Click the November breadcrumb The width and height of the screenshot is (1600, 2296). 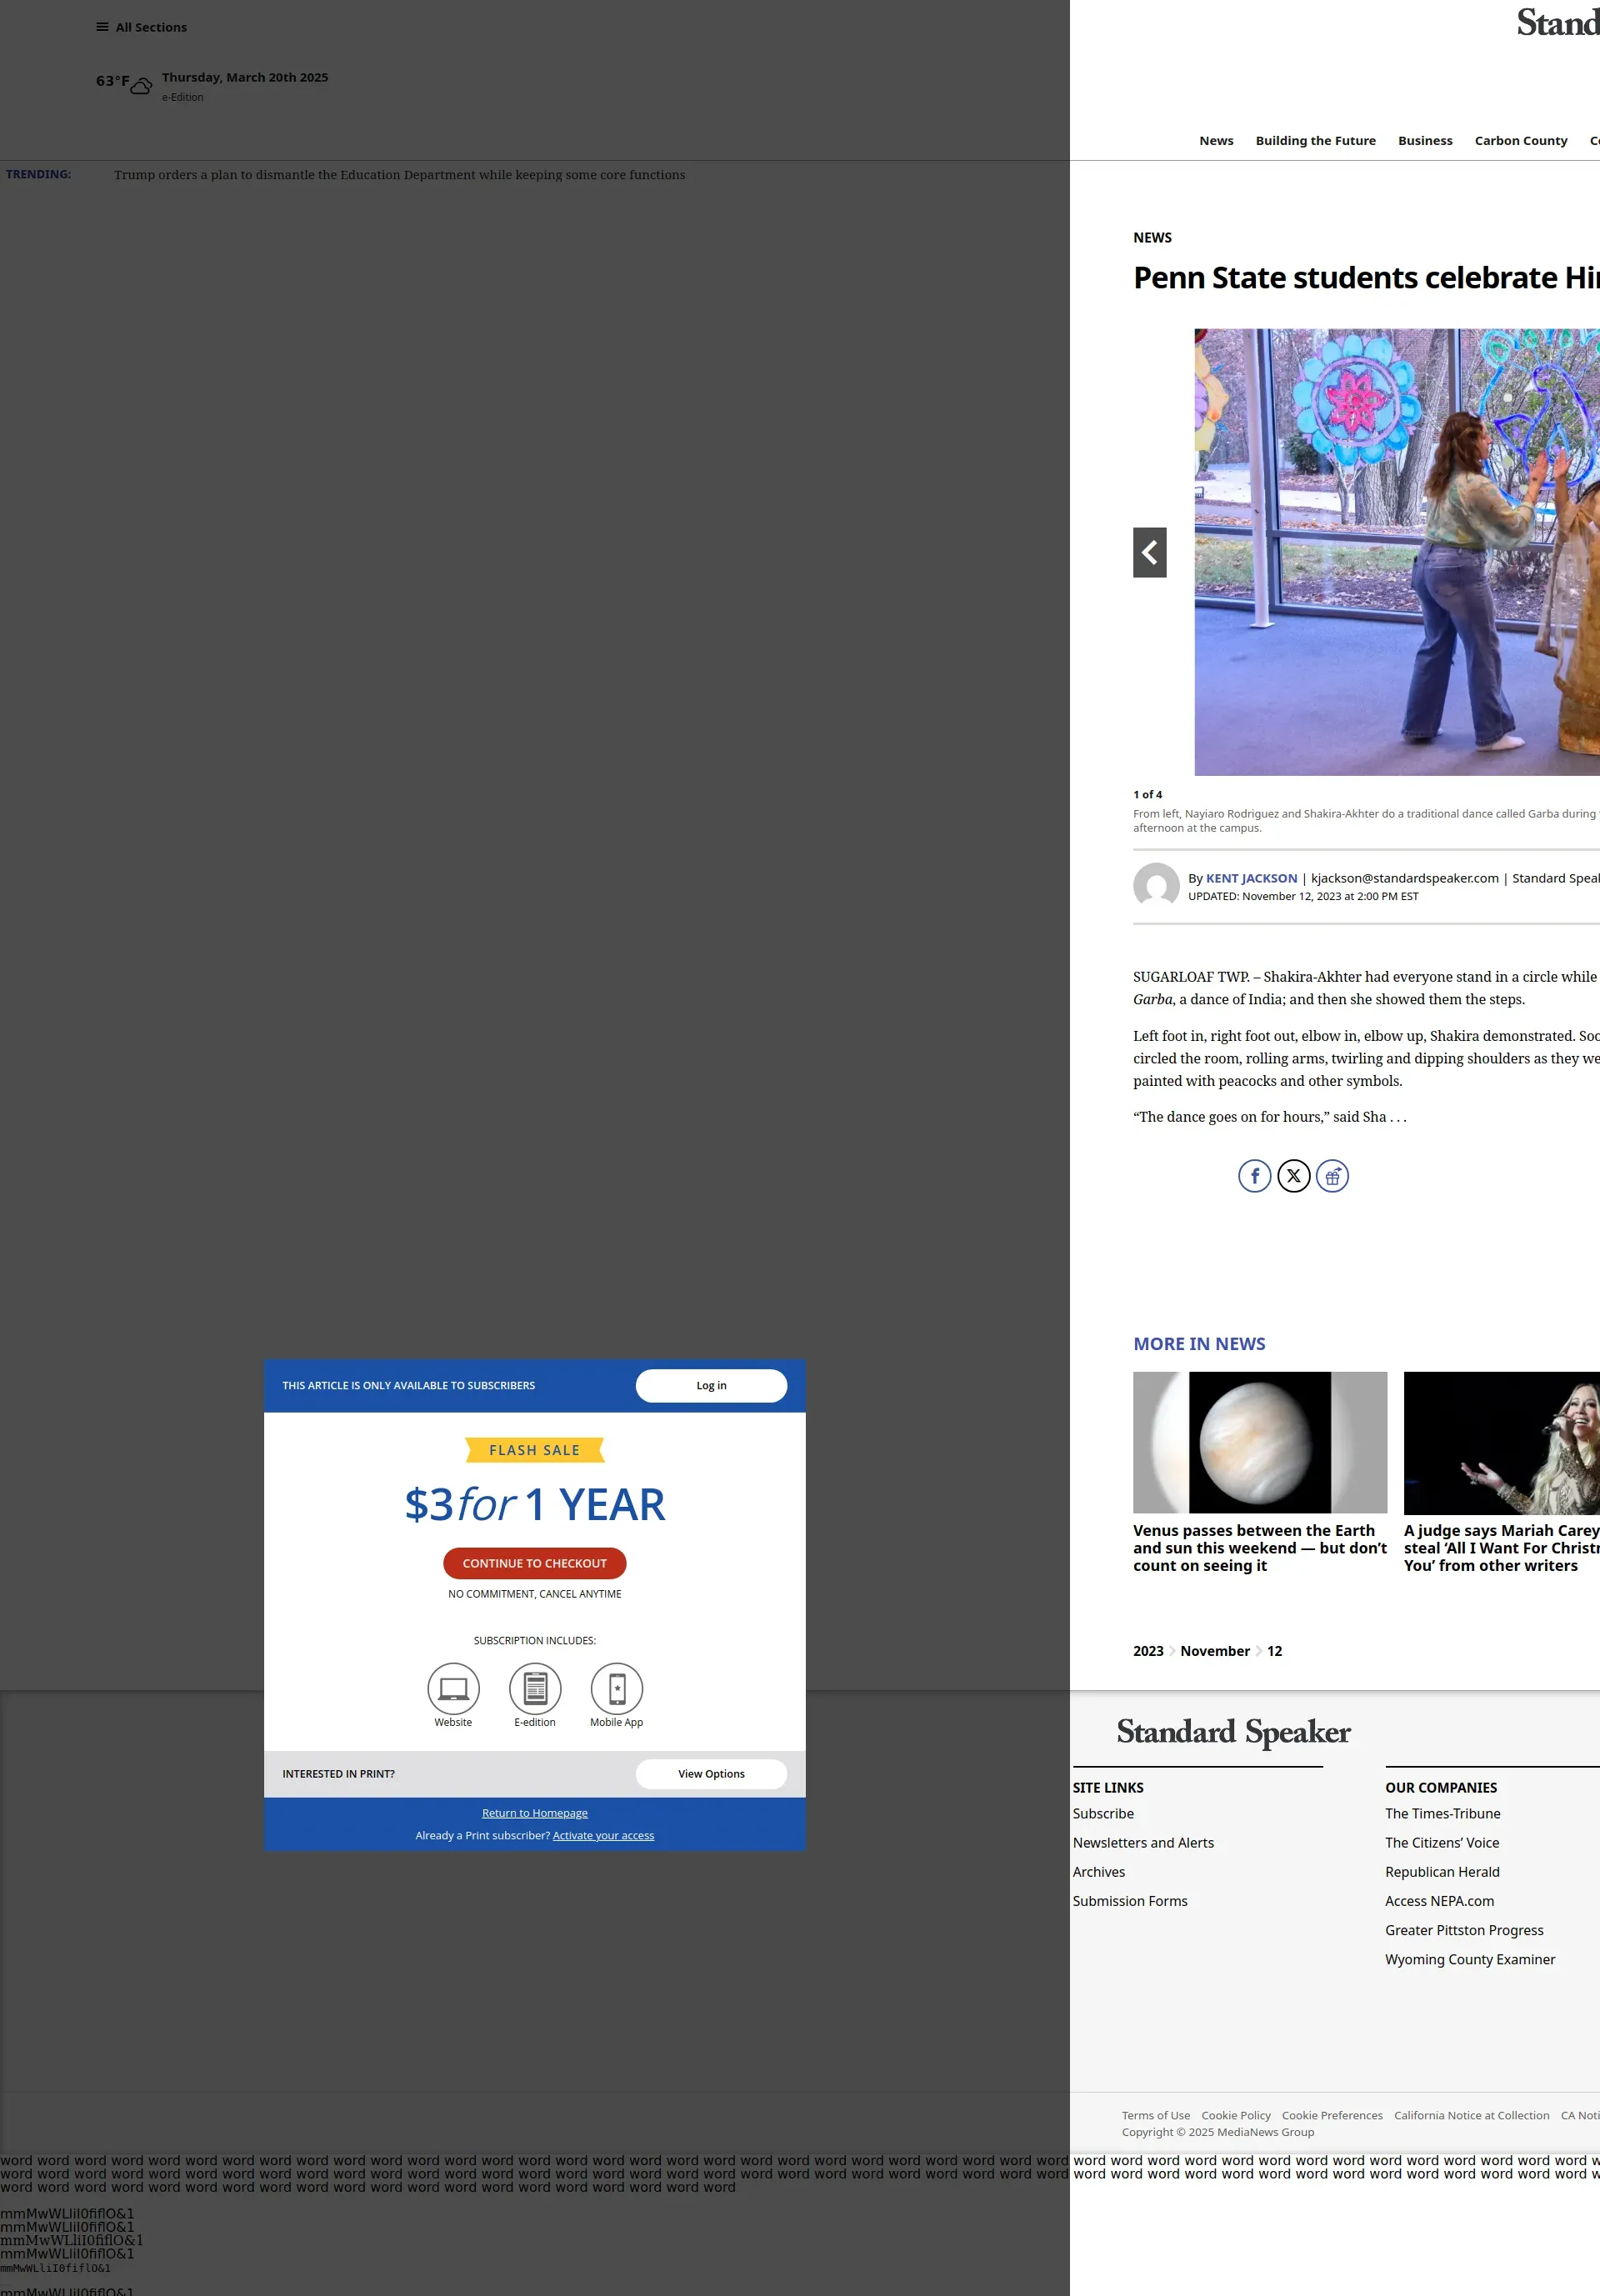pos(1215,1651)
